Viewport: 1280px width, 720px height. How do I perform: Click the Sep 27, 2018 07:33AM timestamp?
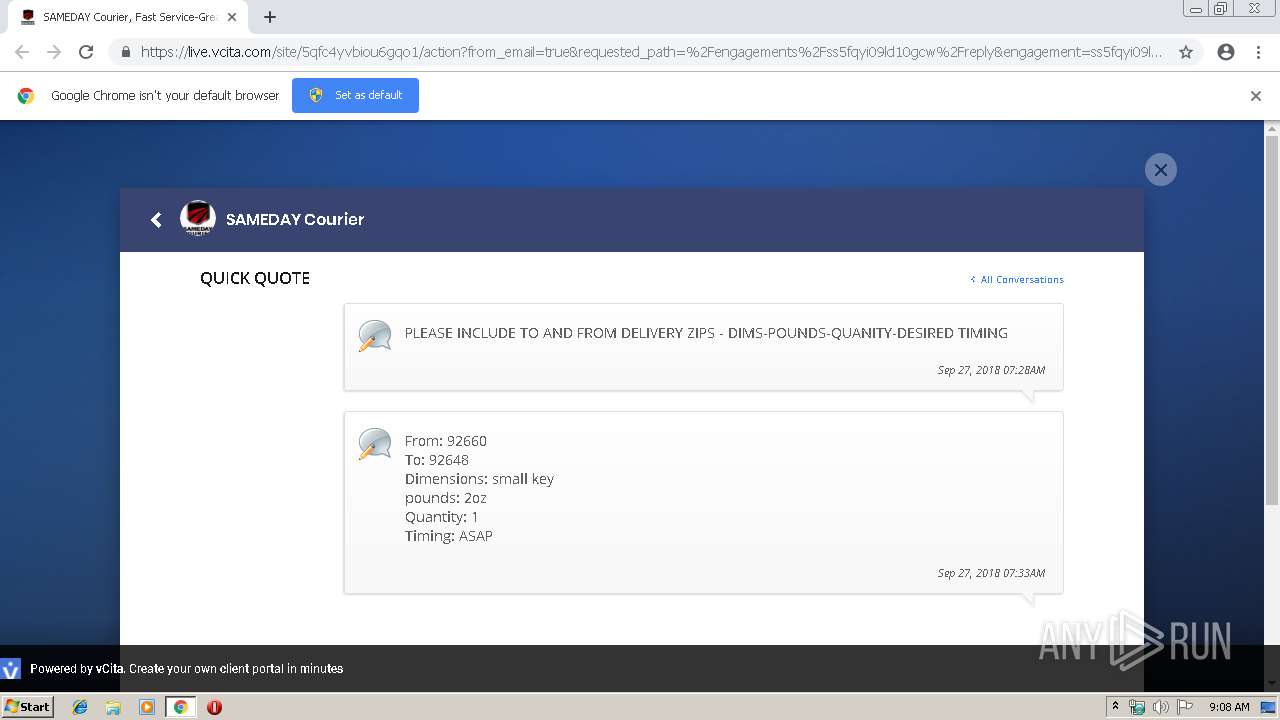(991, 573)
